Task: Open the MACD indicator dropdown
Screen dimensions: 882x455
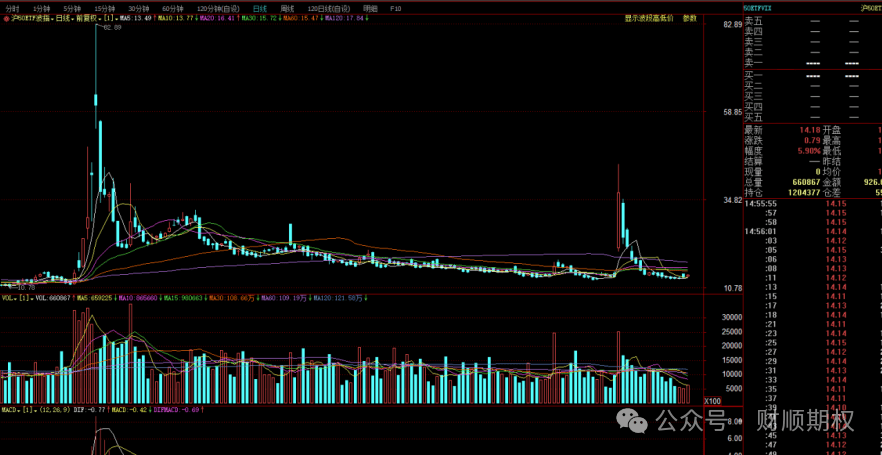Action: (11, 409)
